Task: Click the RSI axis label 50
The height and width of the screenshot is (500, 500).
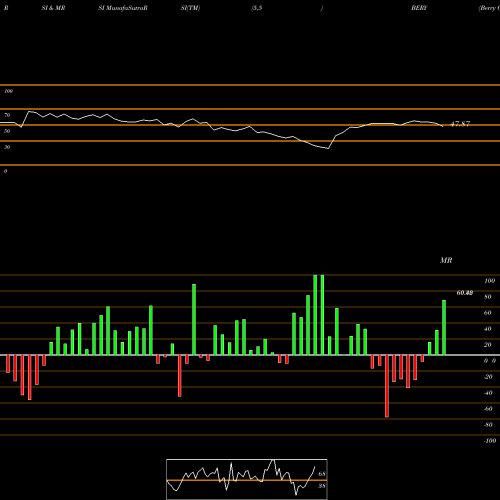Action: coord(7,131)
